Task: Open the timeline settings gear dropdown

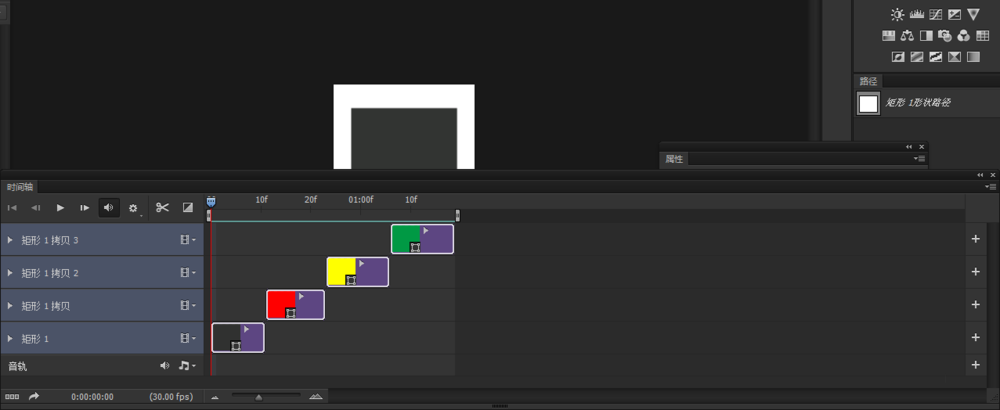Action: click(x=133, y=208)
